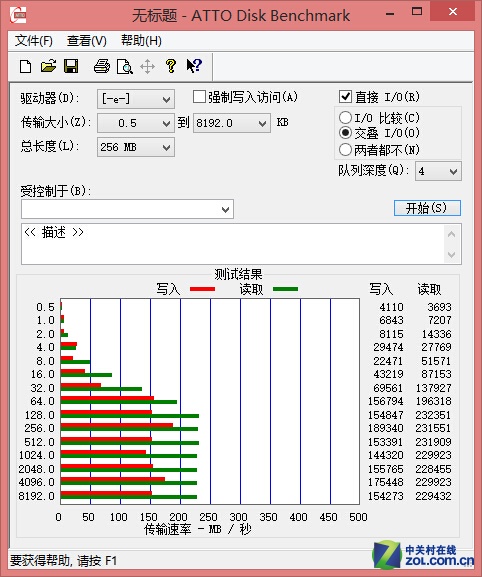The height and width of the screenshot is (577, 482).
Task: Click the red 写入 legend swatch
Action: [x=202, y=289]
